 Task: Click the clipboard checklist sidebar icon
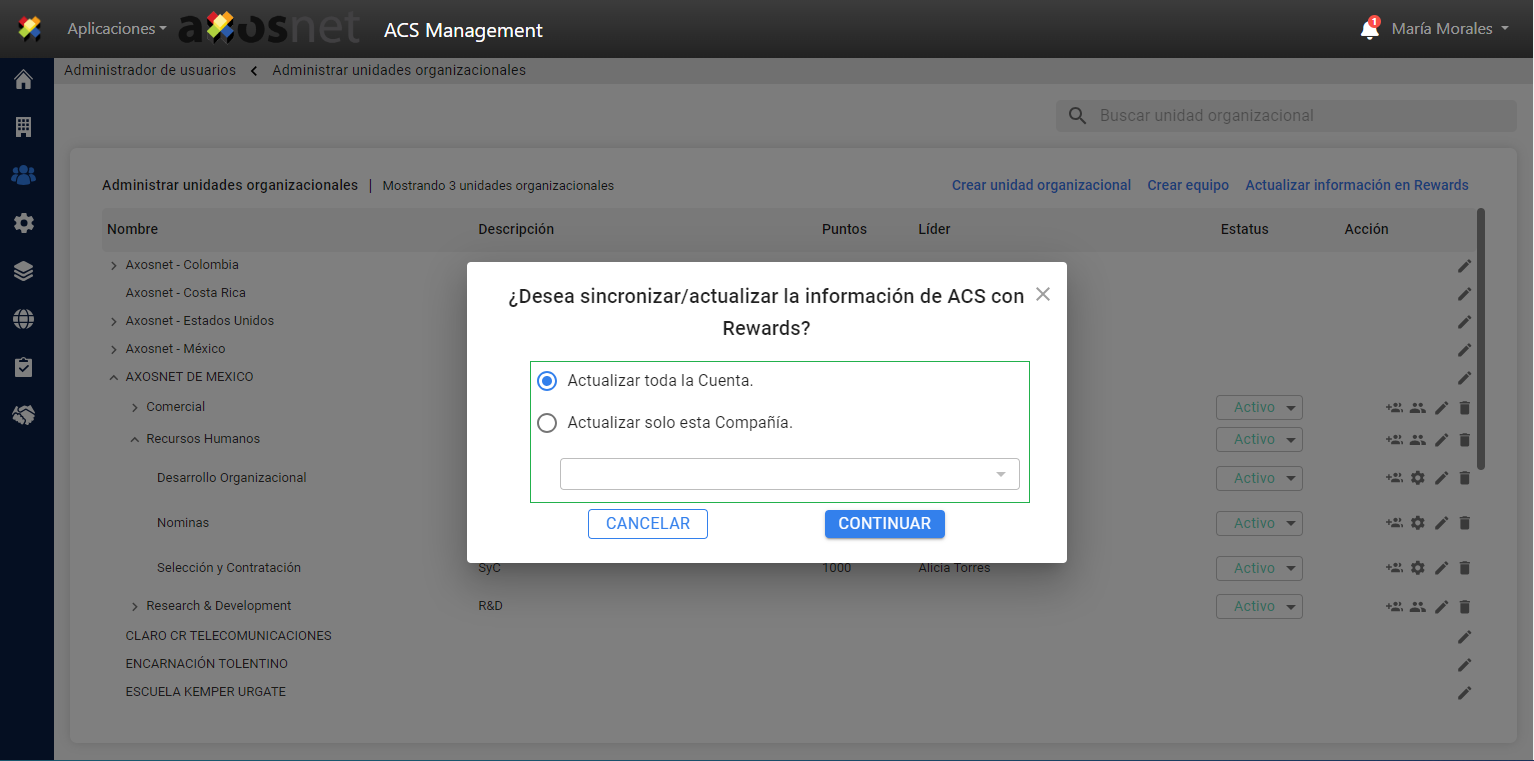[23, 367]
